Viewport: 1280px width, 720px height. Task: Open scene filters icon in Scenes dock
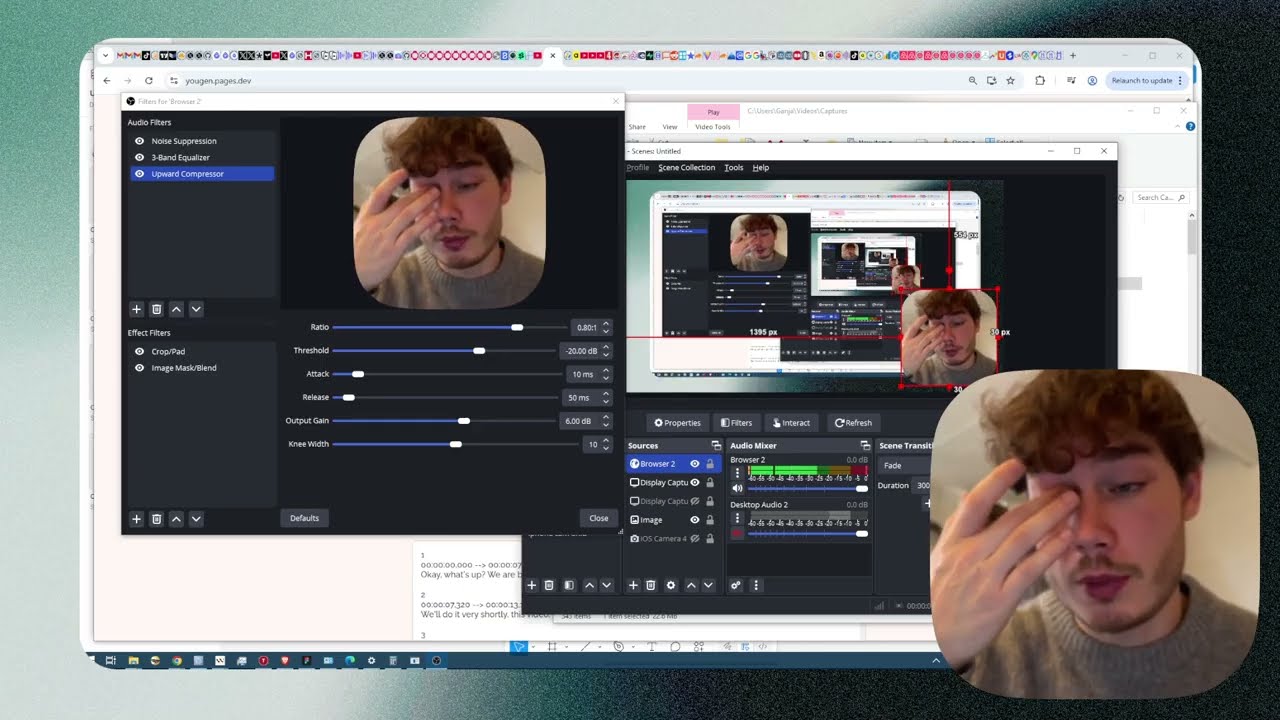click(x=569, y=585)
